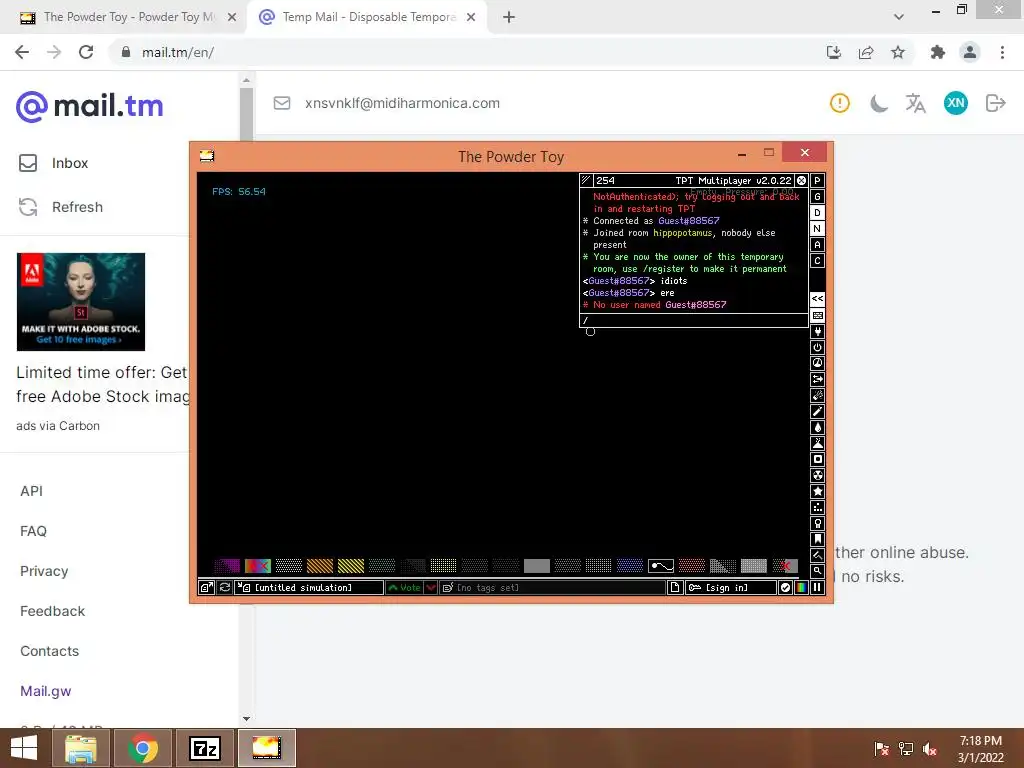Screen dimensions: 1024x768
Task: Select the Powders pile category icon
Action: [x=818, y=443]
